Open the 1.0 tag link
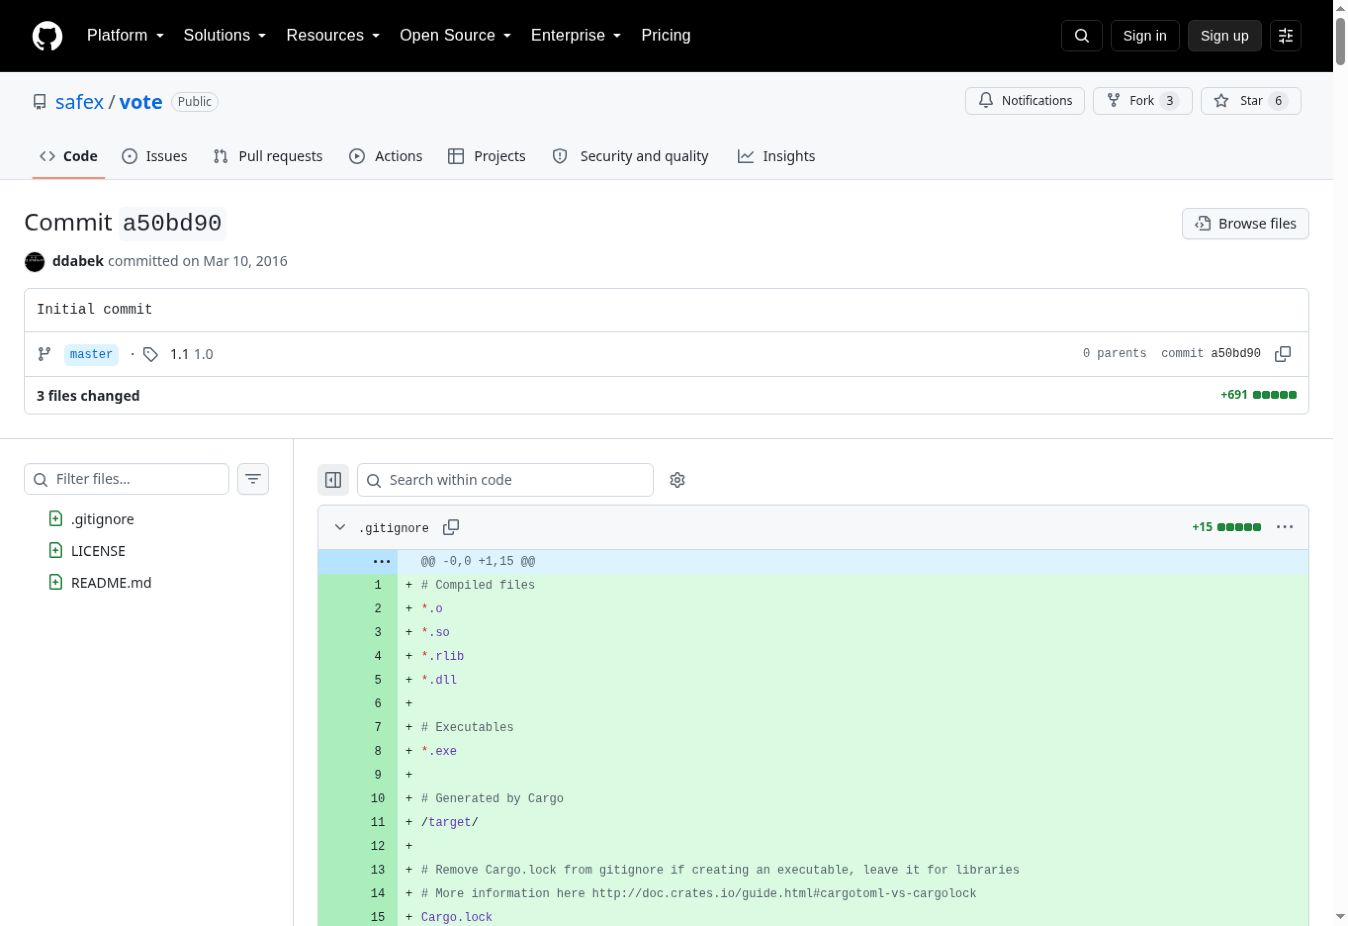The height and width of the screenshot is (926, 1348). tap(203, 354)
